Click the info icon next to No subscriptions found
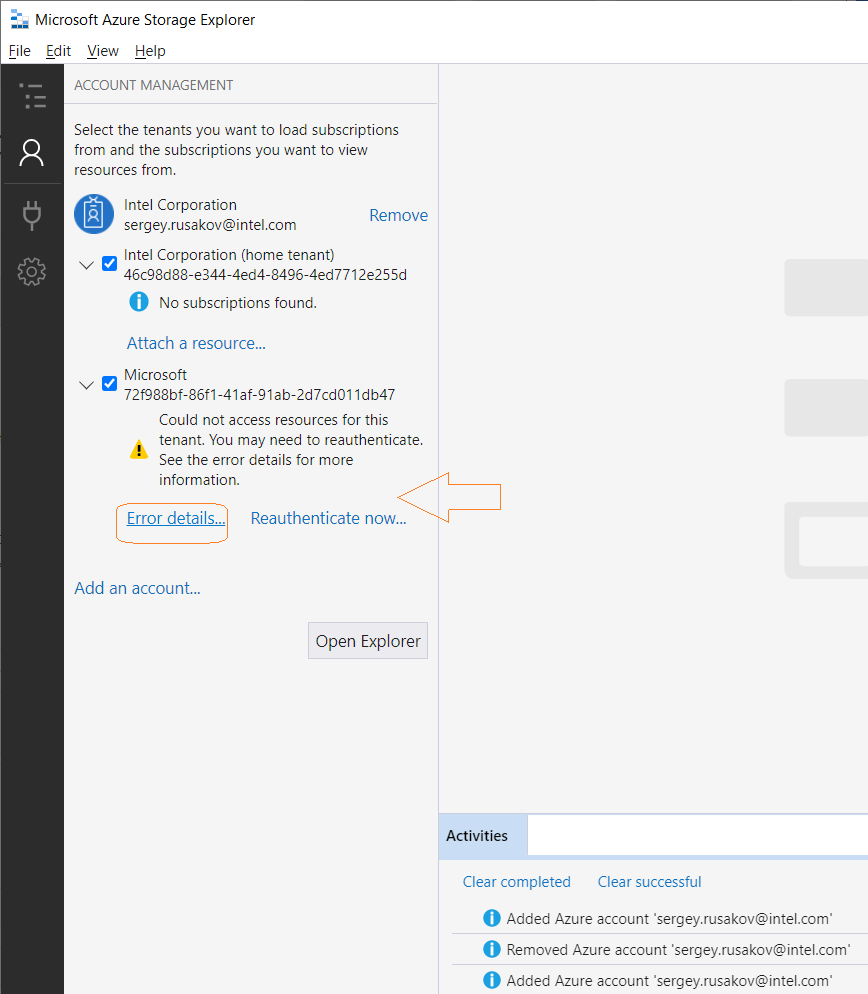 139,302
